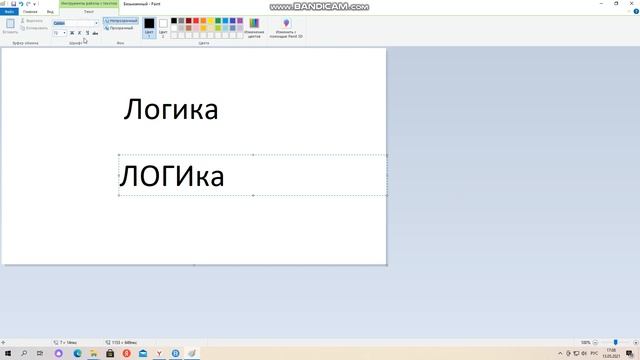Click the taskbar clock and date
Viewport: 640px width, 360px height.
click(611, 353)
